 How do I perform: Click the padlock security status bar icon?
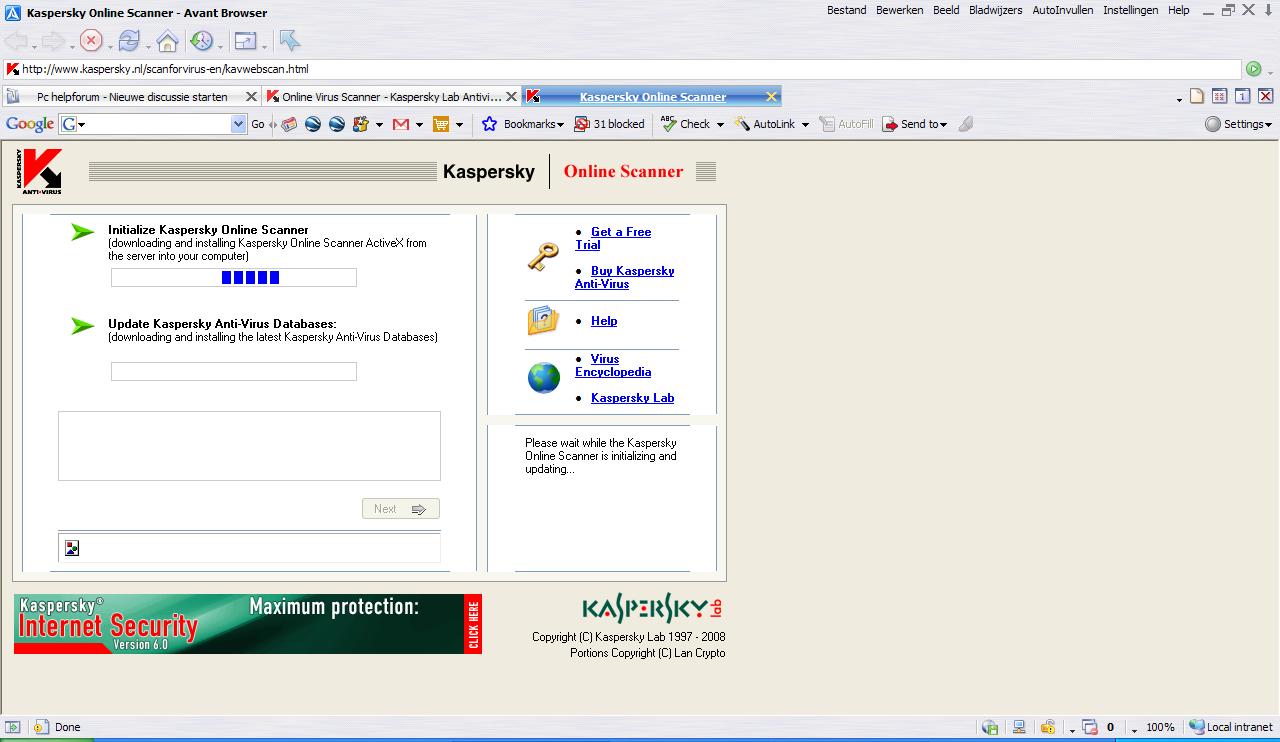coord(1048,727)
